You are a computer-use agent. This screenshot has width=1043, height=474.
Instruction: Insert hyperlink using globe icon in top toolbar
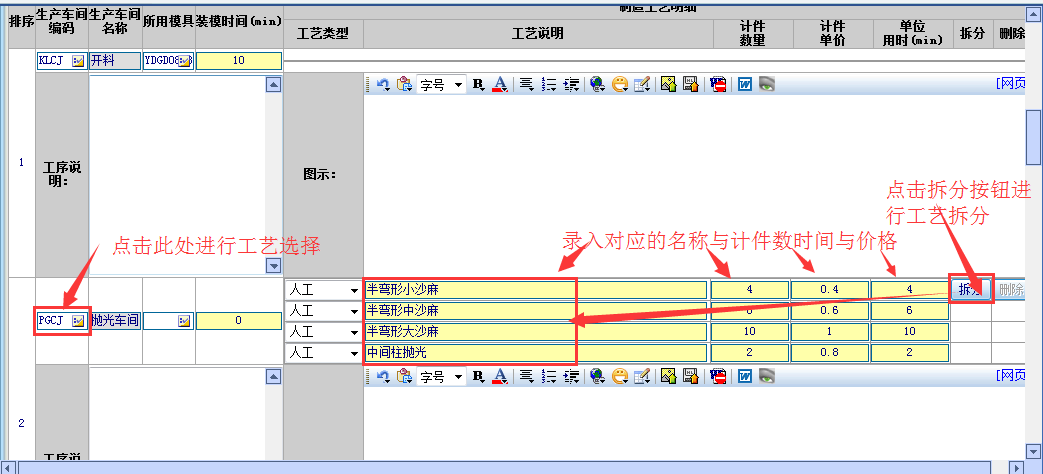pyautogui.click(x=597, y=85)
